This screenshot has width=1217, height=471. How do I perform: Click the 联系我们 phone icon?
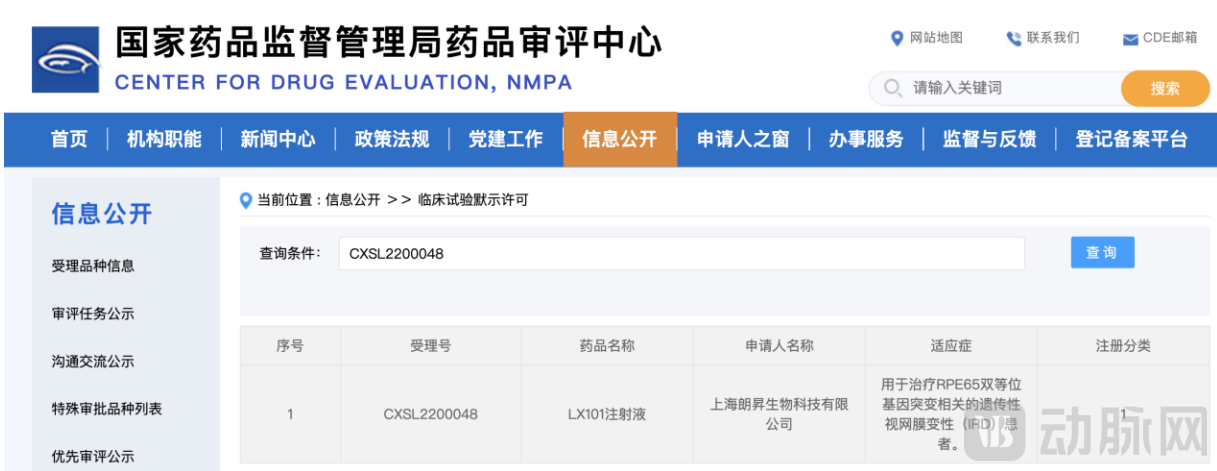pyautogui.click(x=1013, y=38)
